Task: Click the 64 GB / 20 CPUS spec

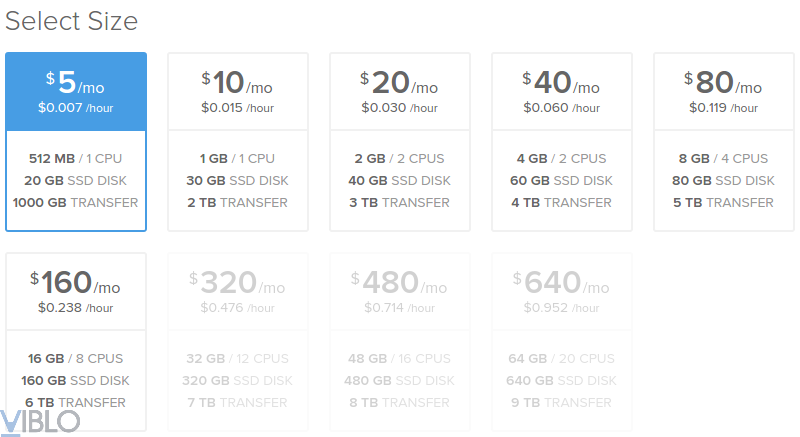Action: [x=562, y=359]
